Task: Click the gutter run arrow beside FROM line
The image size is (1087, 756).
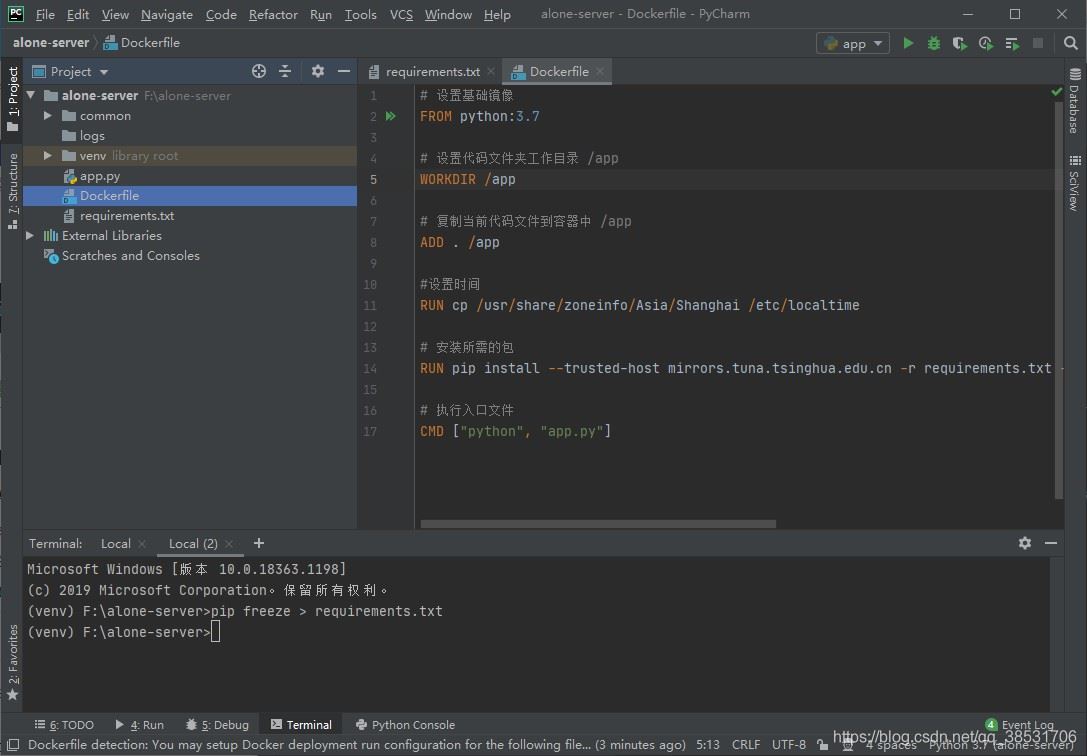Action: pos(391,116)
